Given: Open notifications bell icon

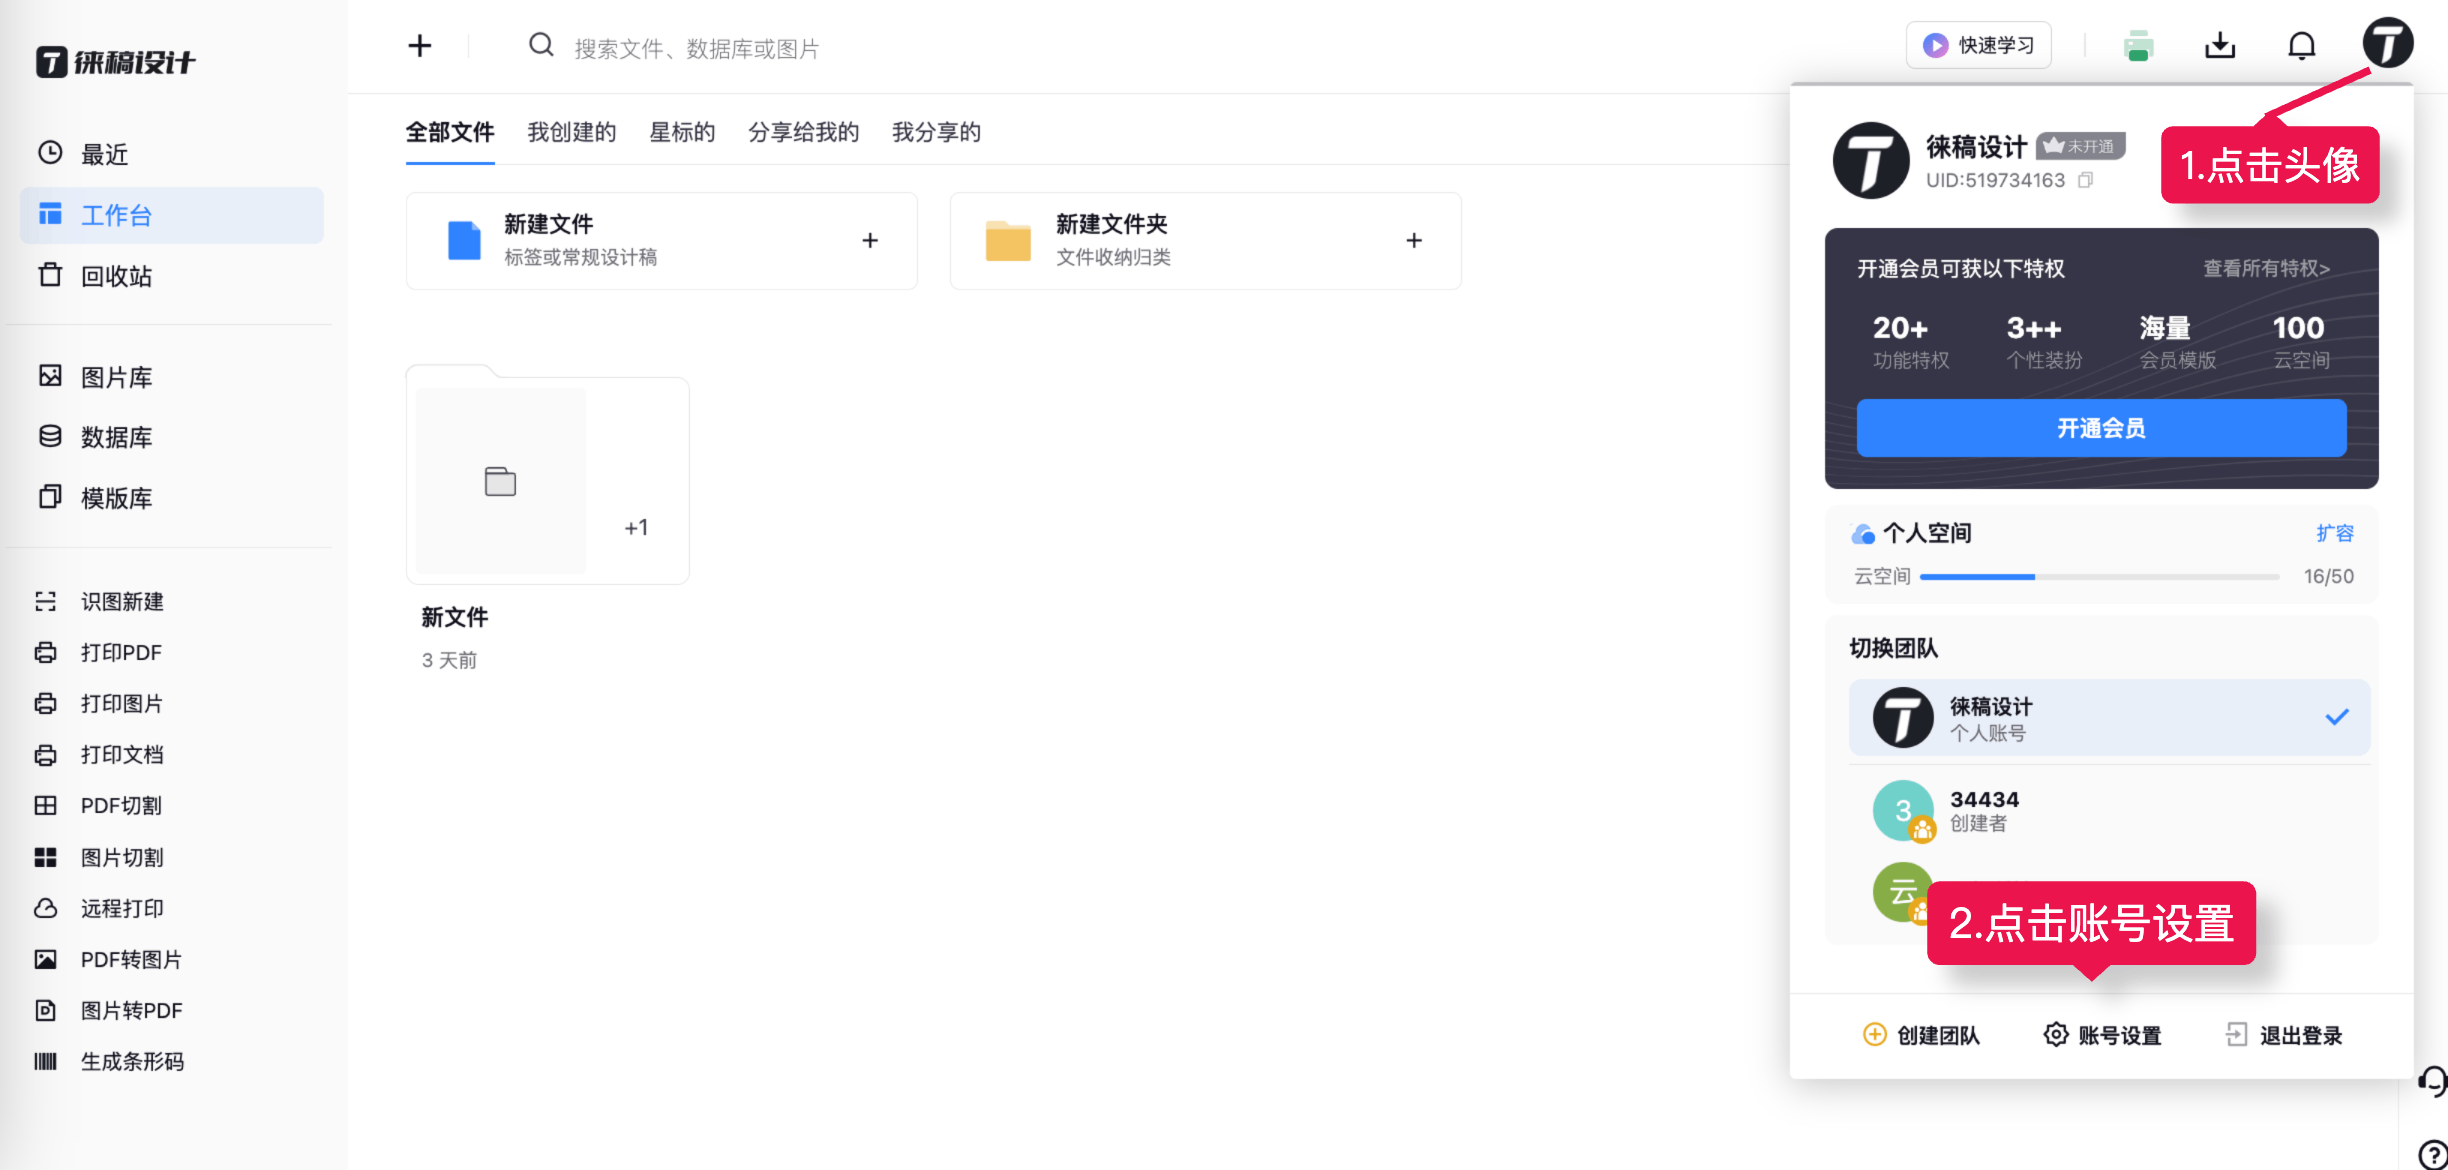Looking at the screenshot, I should pos(2302,46).
